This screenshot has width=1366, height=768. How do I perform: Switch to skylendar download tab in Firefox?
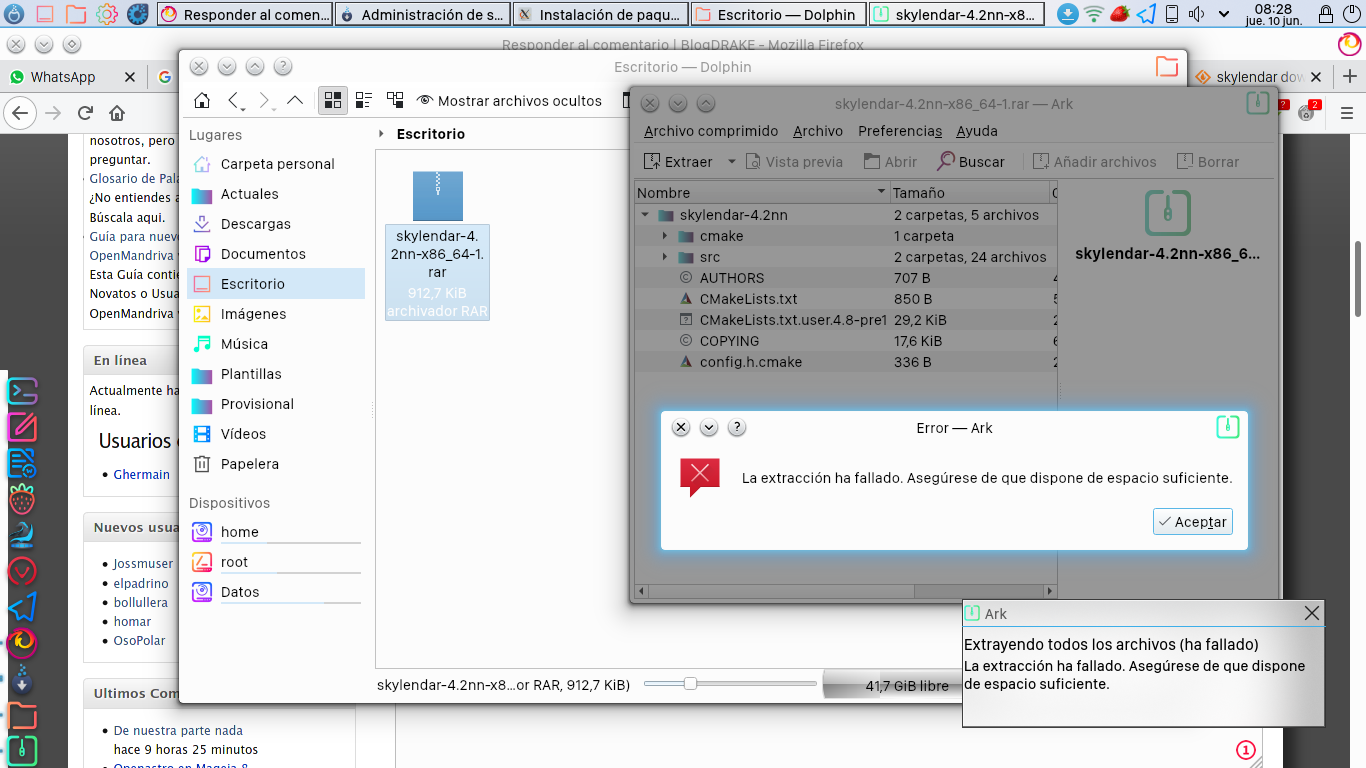[x=1261, y=77]
